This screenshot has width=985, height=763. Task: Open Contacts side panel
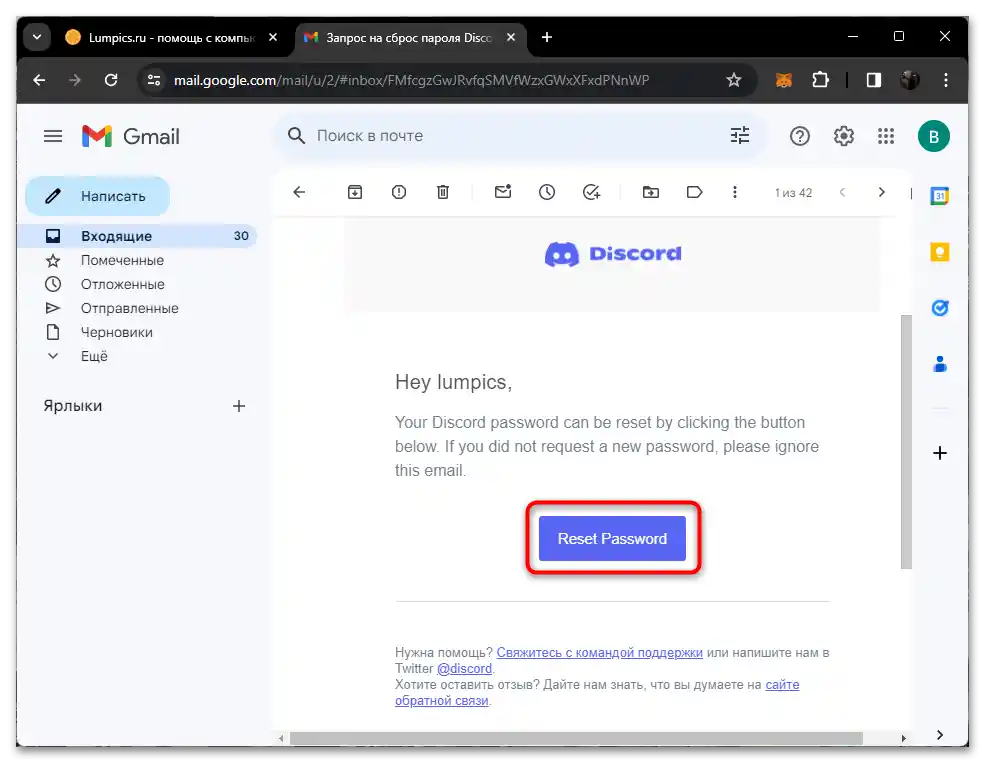click(939, 364)
